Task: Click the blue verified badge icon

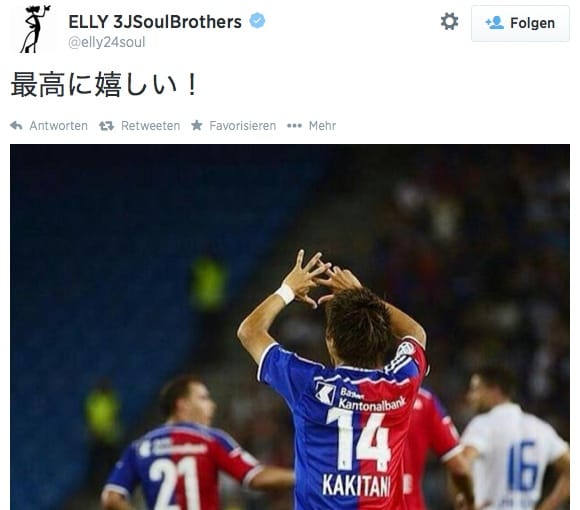Action: (x=257, y=21)
